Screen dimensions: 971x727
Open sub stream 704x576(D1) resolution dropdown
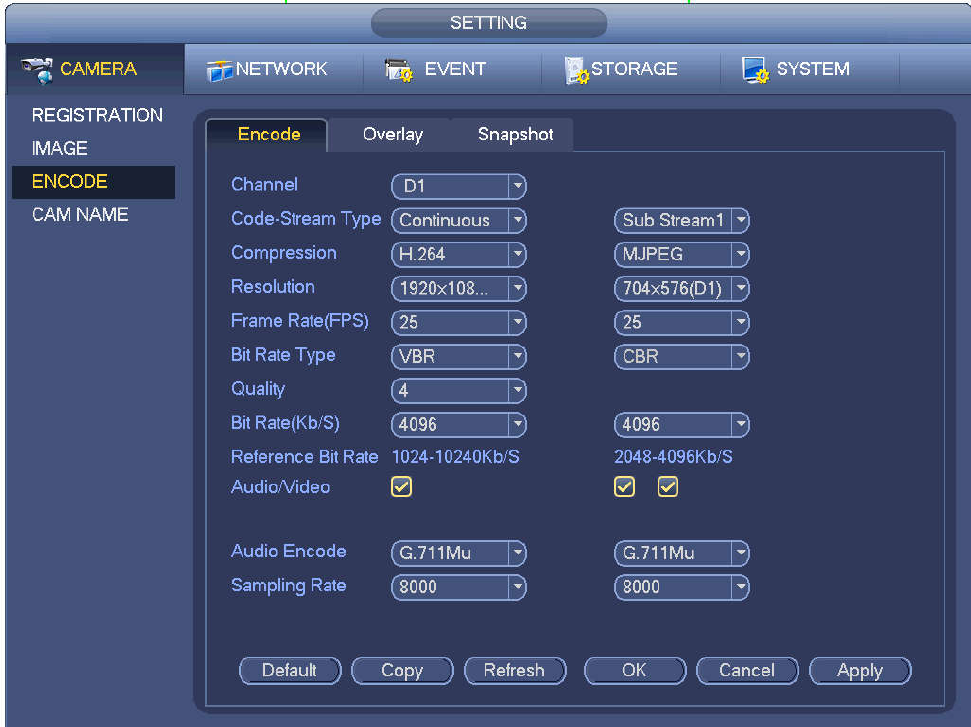(682, 289)
